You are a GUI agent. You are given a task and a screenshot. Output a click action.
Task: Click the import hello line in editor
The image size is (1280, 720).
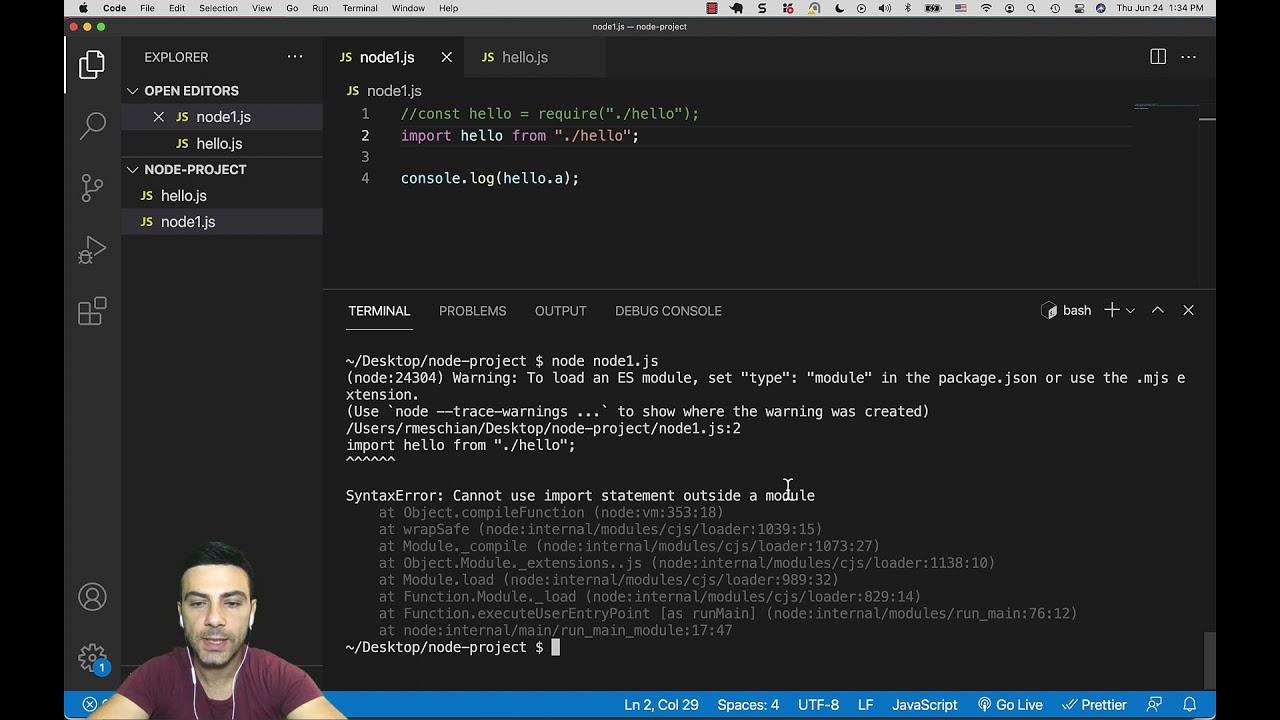pyautogui.click(x=520, y=136)
